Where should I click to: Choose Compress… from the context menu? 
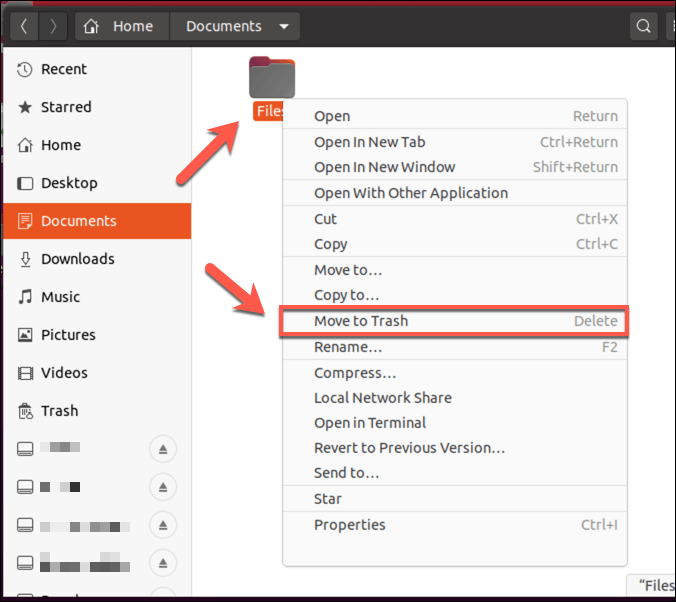[x=355, y=373]
